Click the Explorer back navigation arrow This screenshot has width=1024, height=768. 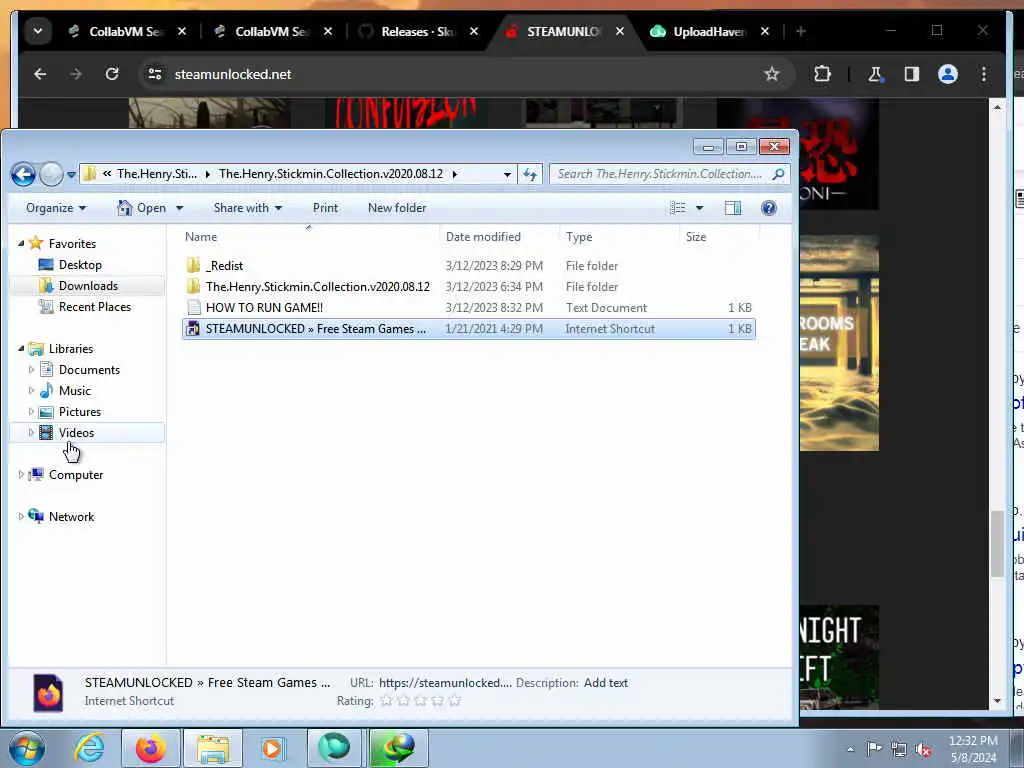click(24, 174)
